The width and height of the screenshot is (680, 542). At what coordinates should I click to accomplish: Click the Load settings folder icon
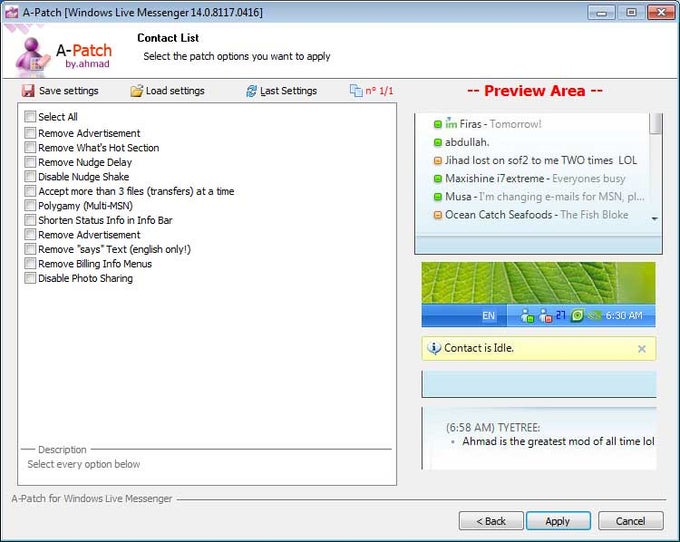(137, 91)
